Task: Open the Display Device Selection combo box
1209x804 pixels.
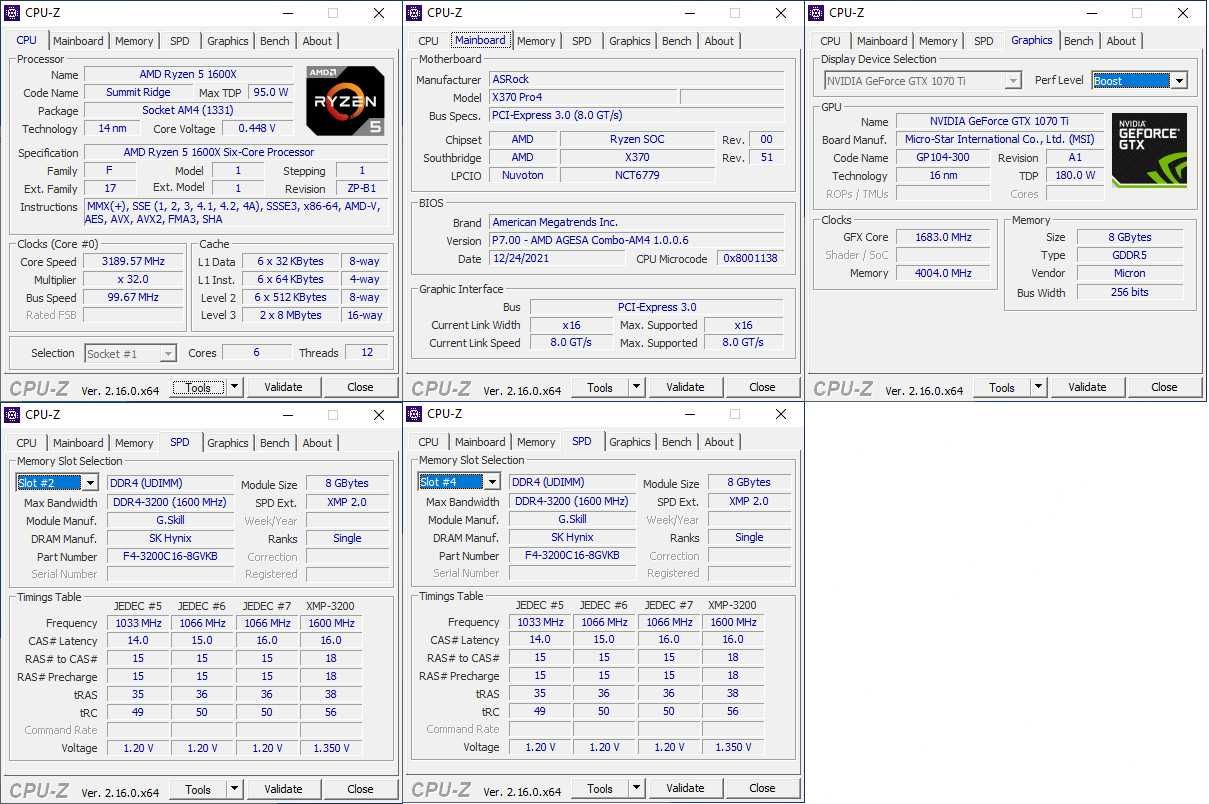Action: click(x=922, y=81)
